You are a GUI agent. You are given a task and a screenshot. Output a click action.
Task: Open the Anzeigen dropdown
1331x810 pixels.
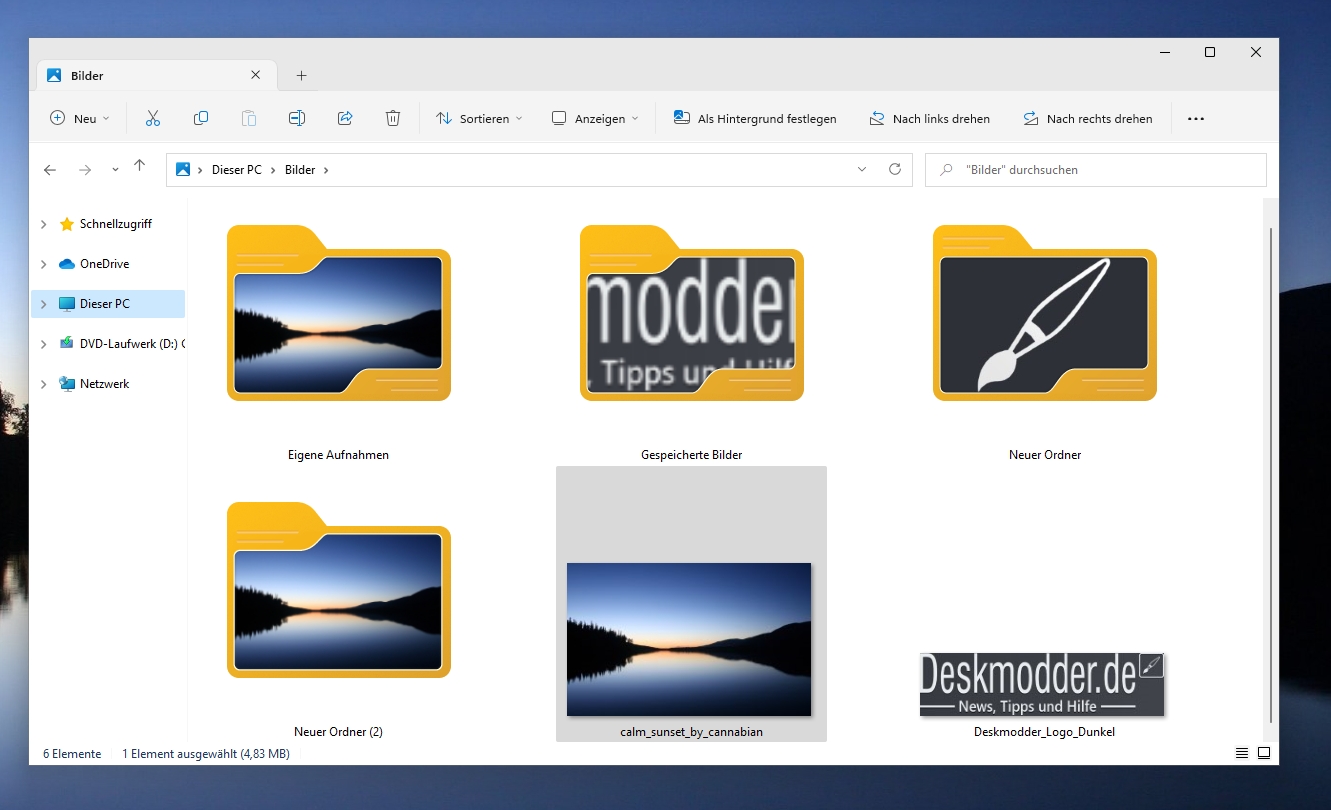click(595, 118)
